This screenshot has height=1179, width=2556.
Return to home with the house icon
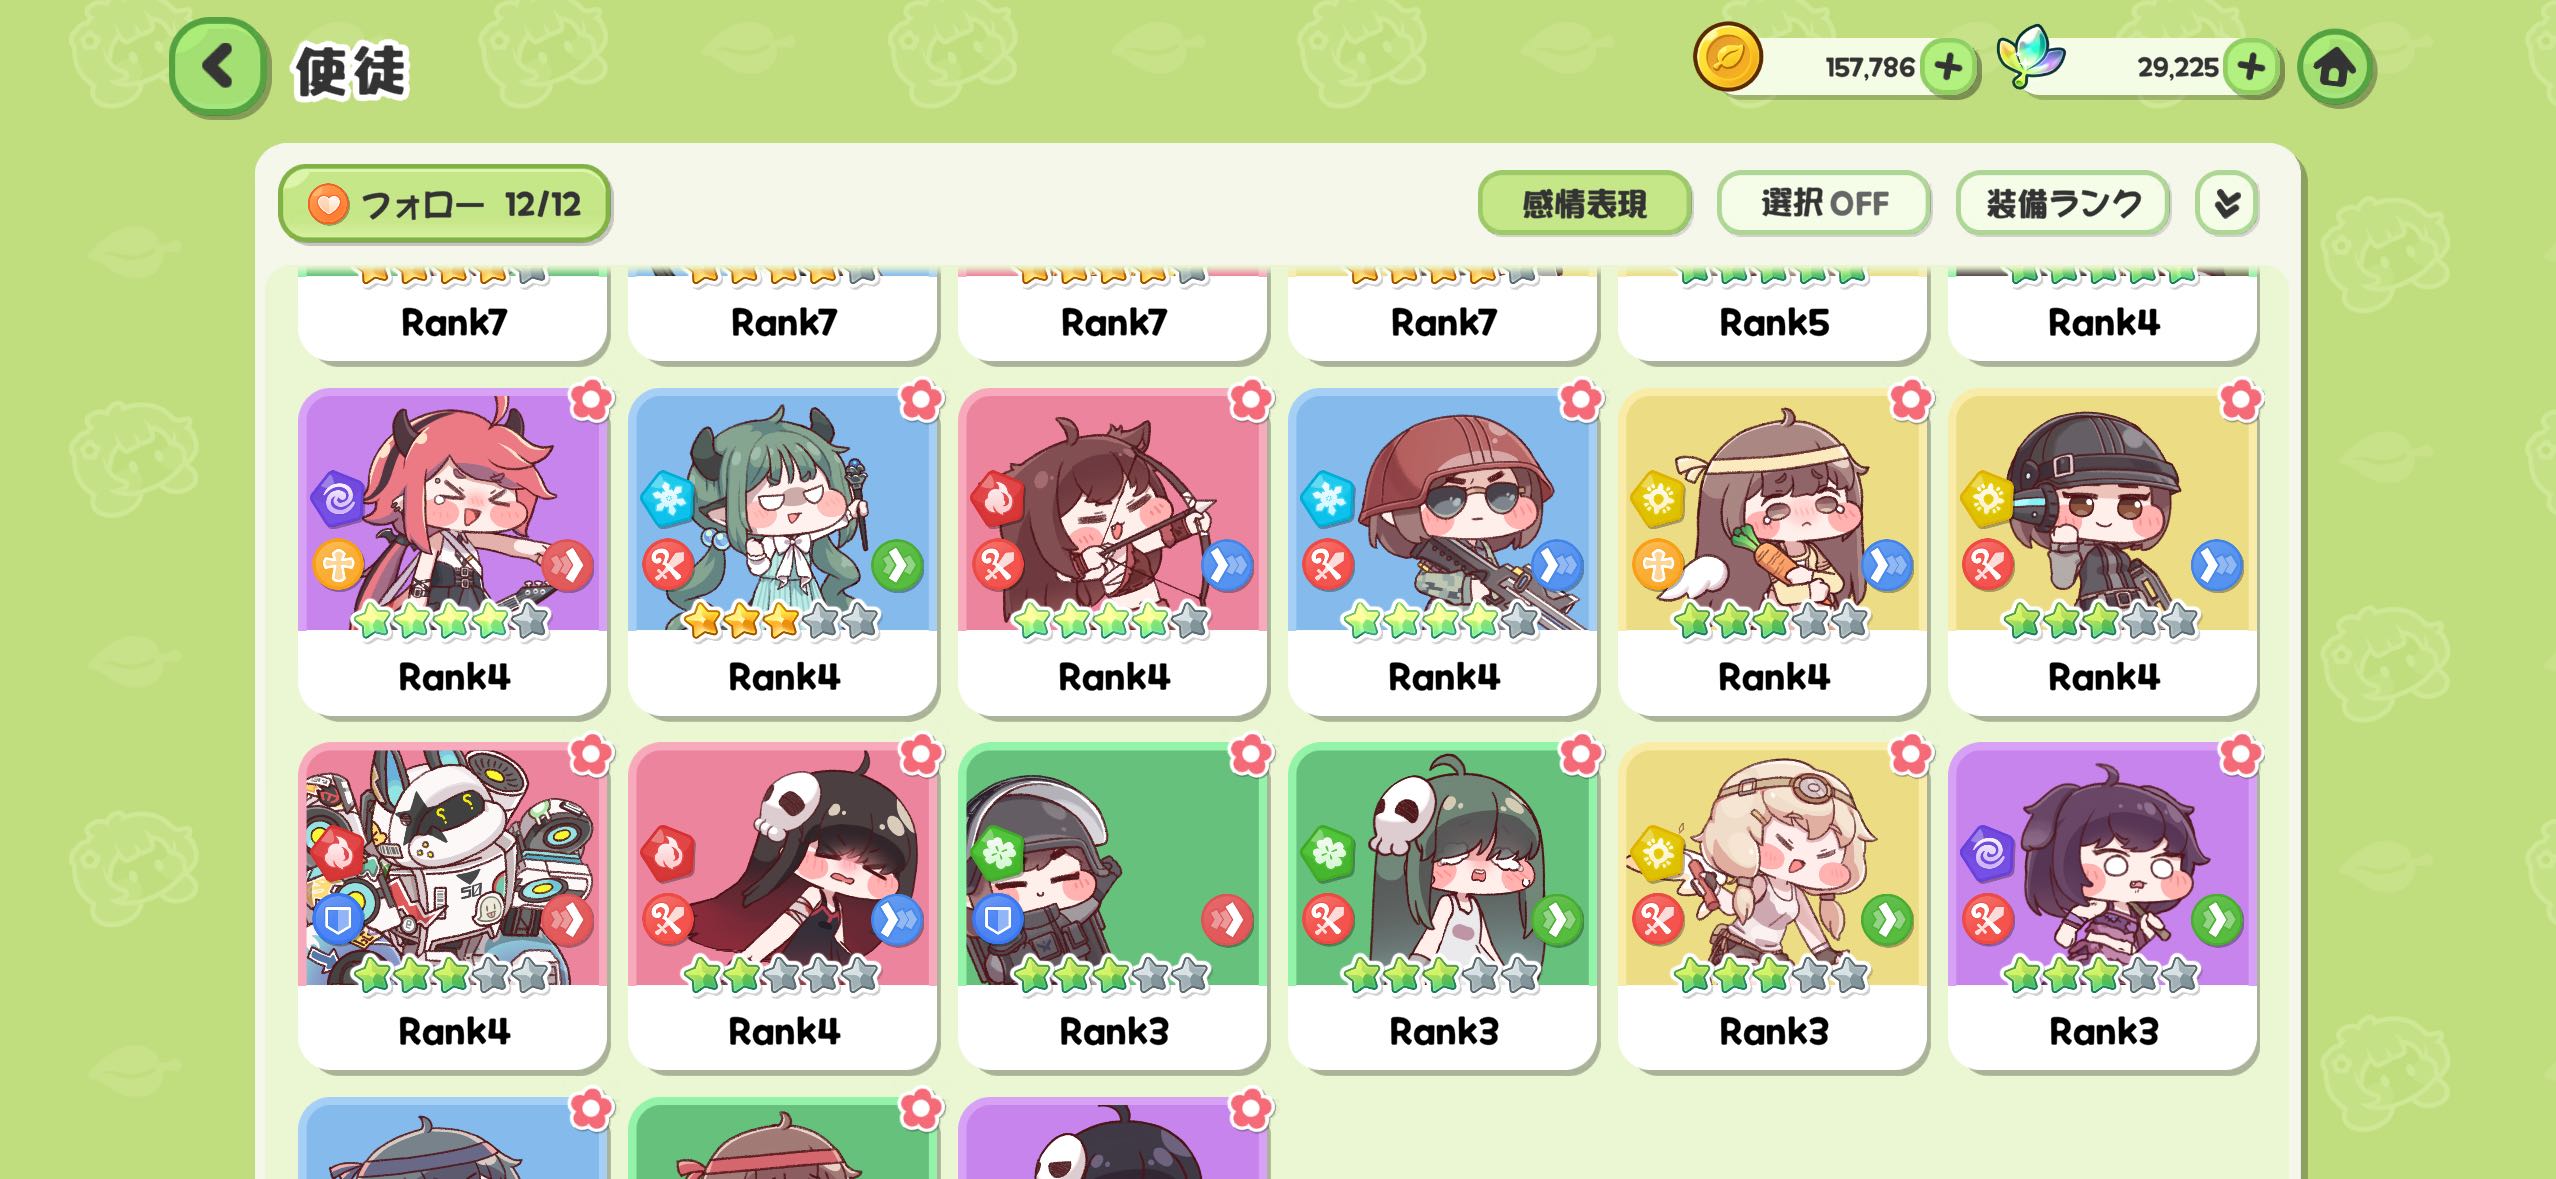[2335, 67]
